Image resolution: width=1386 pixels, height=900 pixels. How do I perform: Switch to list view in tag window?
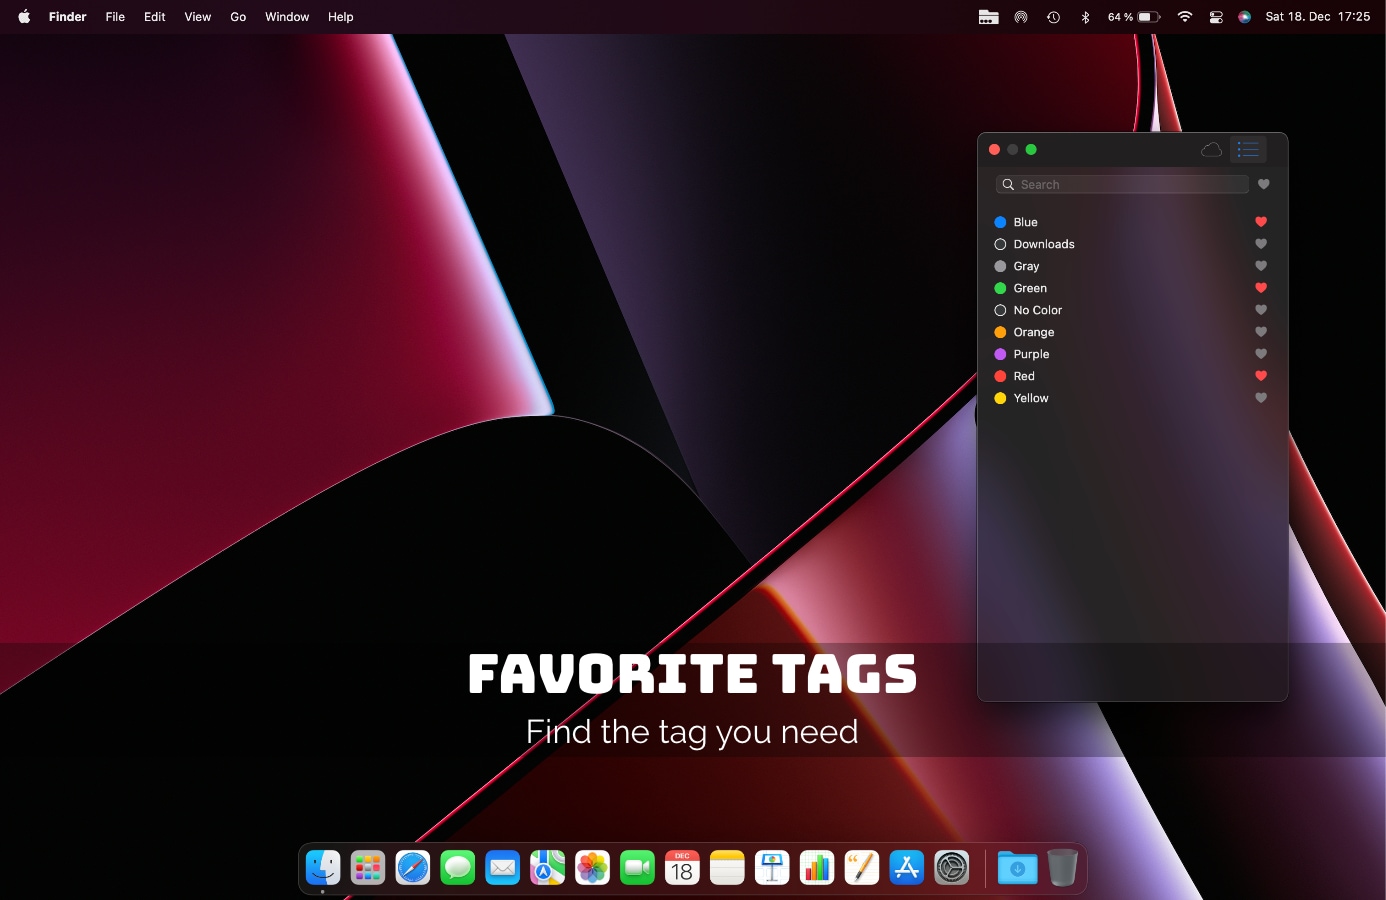click(x=1248, y=150)
